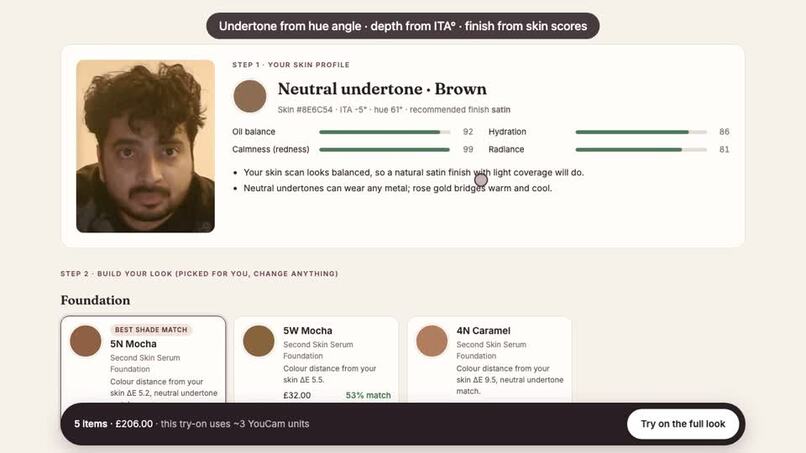Click the 53% match label
Viewport: 806px width, 453px height.
click(x=368, y=395)
